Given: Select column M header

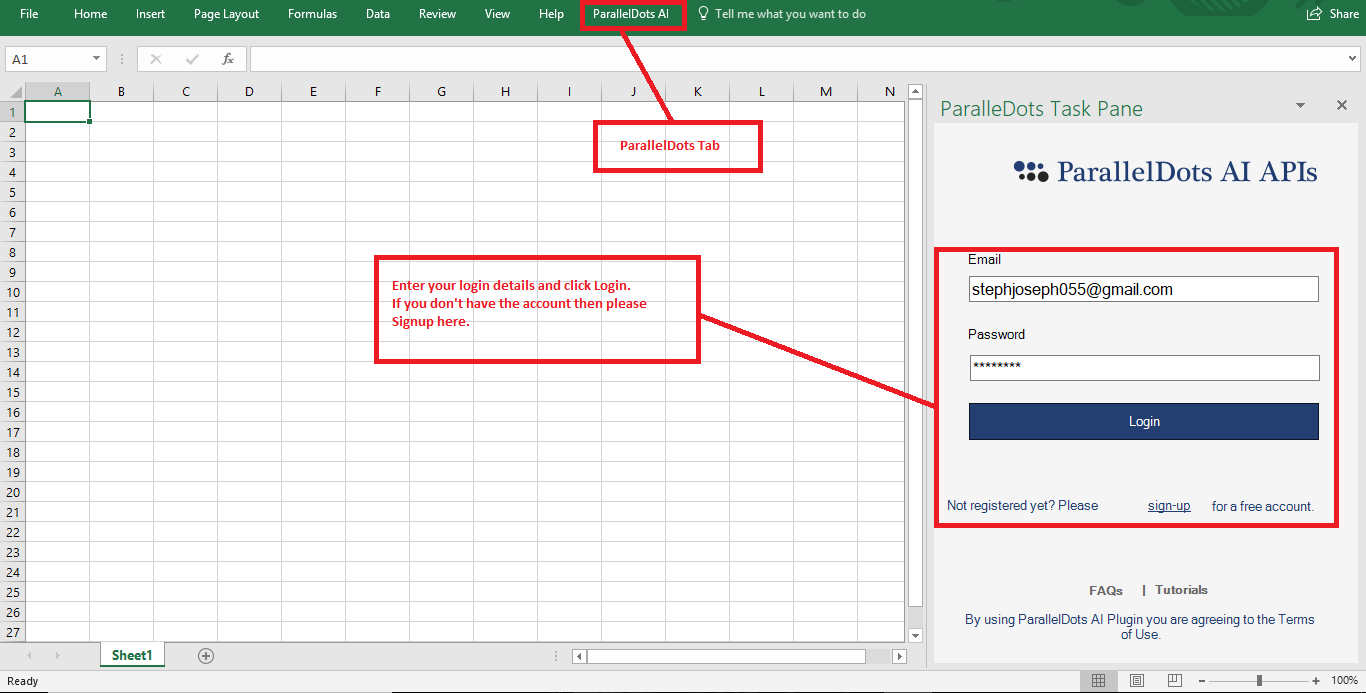Looking at the screenshot, I should (x=825, y=92).
